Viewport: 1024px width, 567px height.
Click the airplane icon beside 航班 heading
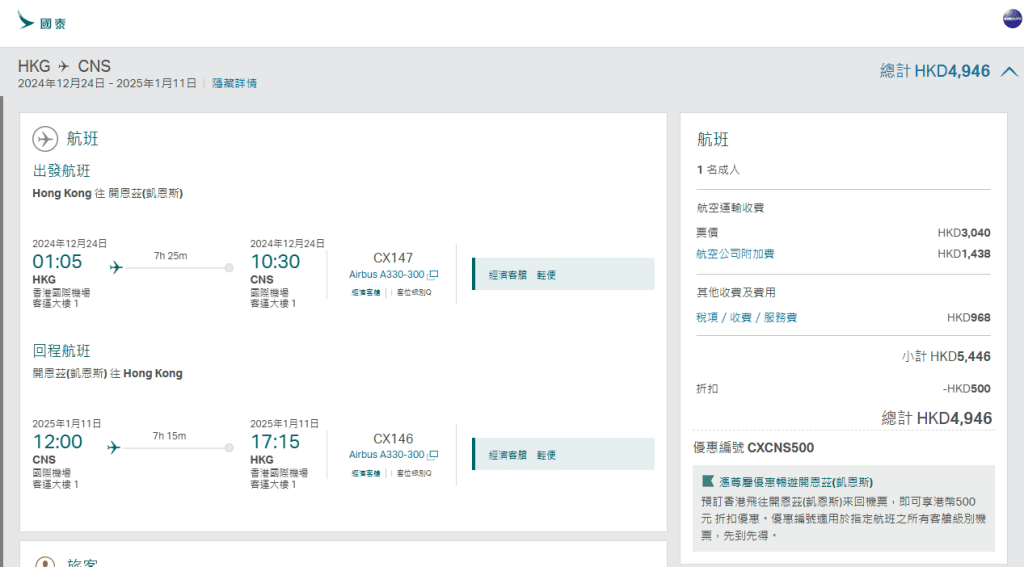45,139
